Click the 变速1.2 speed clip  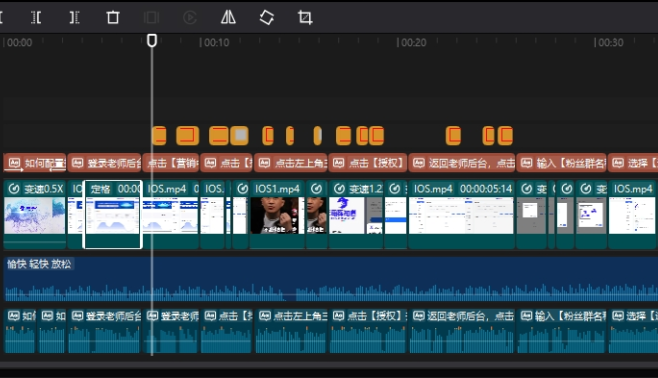tap(356, 214)
